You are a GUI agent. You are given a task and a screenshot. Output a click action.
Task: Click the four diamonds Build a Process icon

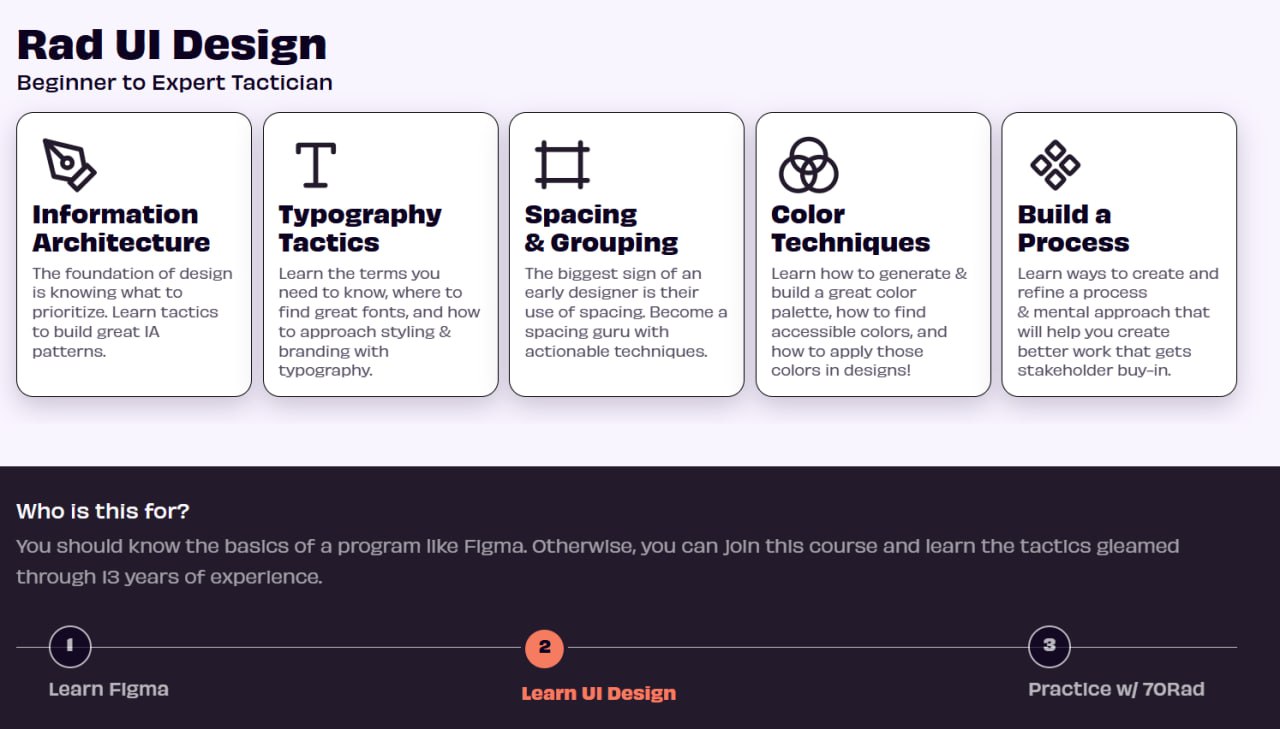click(1055, 165)
